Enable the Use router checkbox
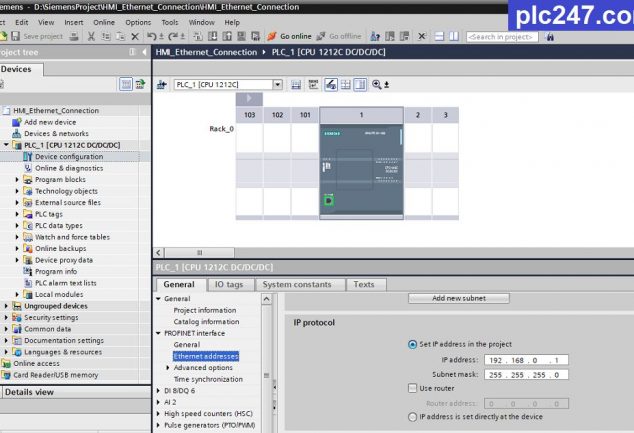634x433 pixels. pyautogui.click(x=412, y=388)
